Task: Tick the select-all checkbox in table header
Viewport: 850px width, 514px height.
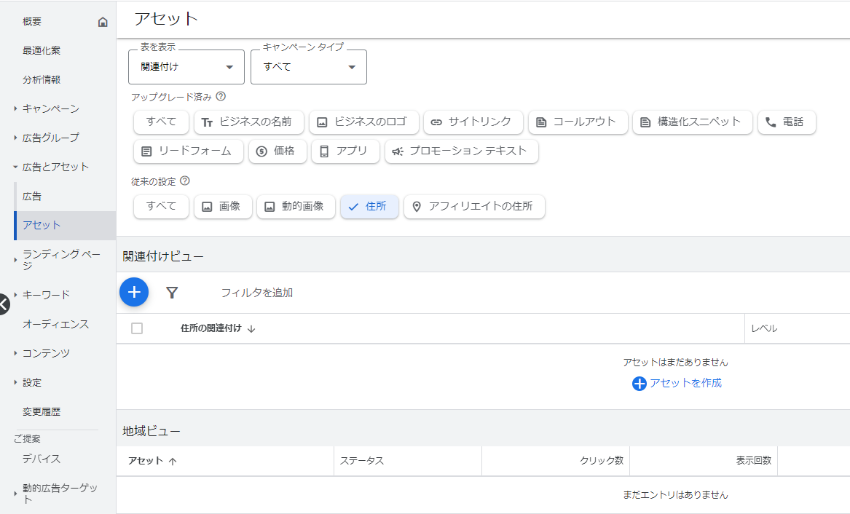Action: 137,329
